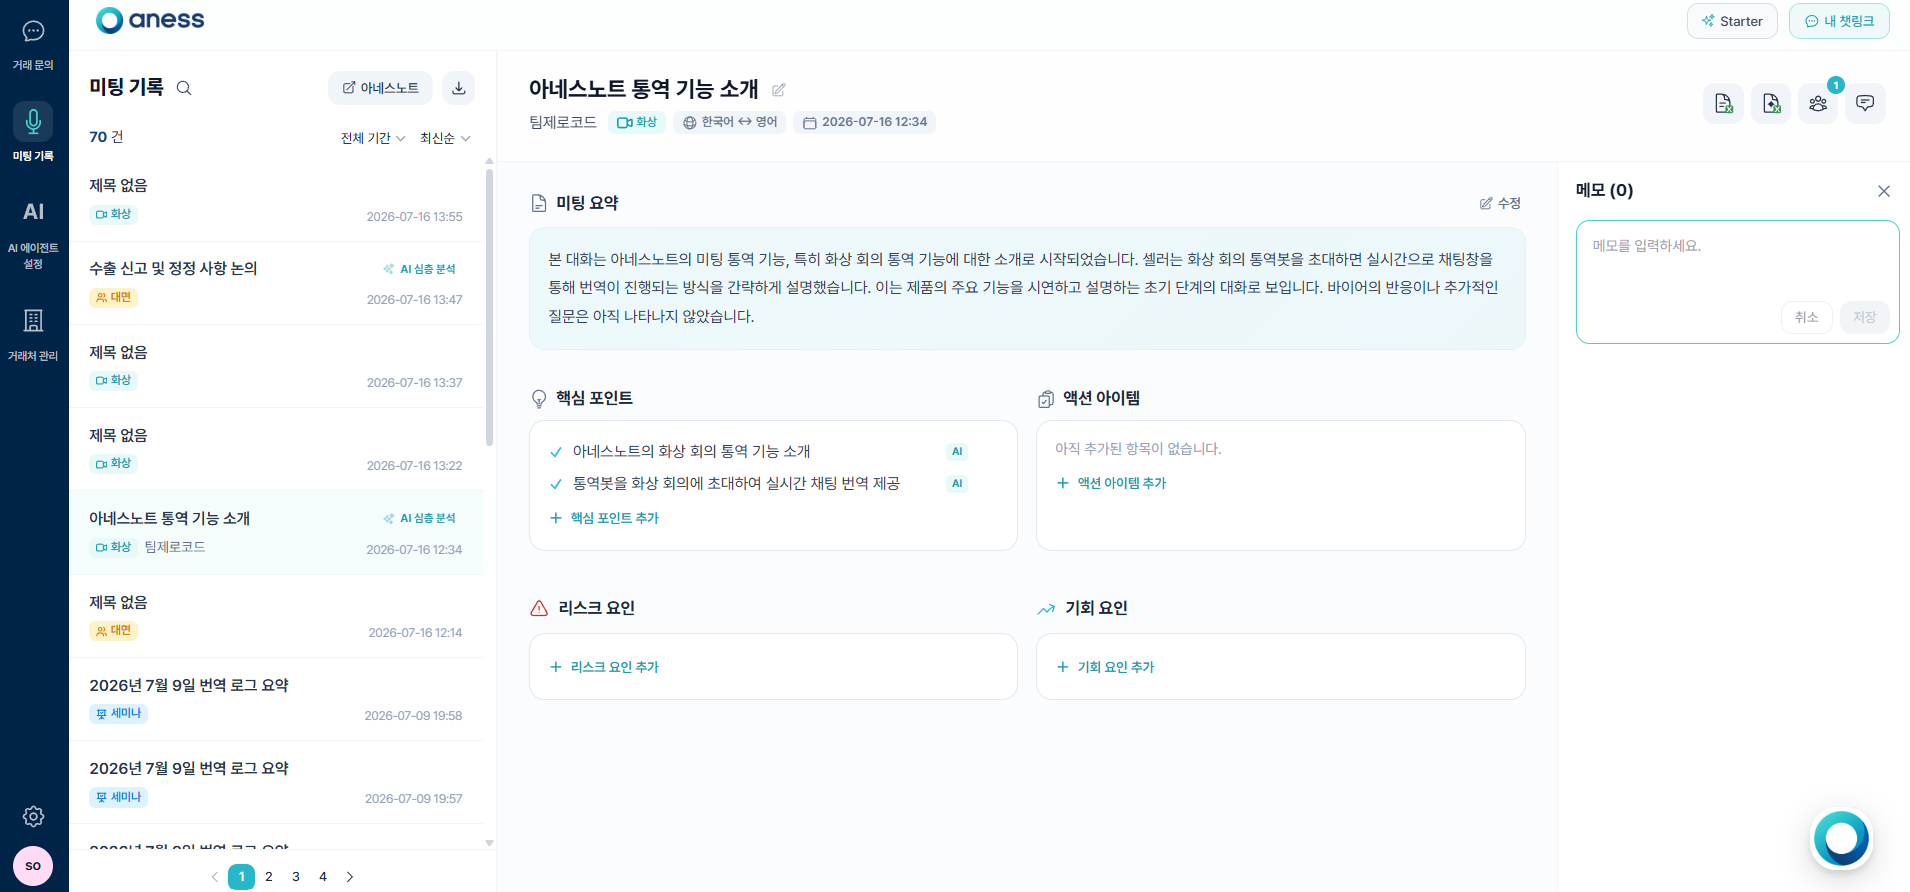Screen dimensions: 1910x892
Task: Open 번역 로그 요약 record from 19:58
Action: coord(276,699)
